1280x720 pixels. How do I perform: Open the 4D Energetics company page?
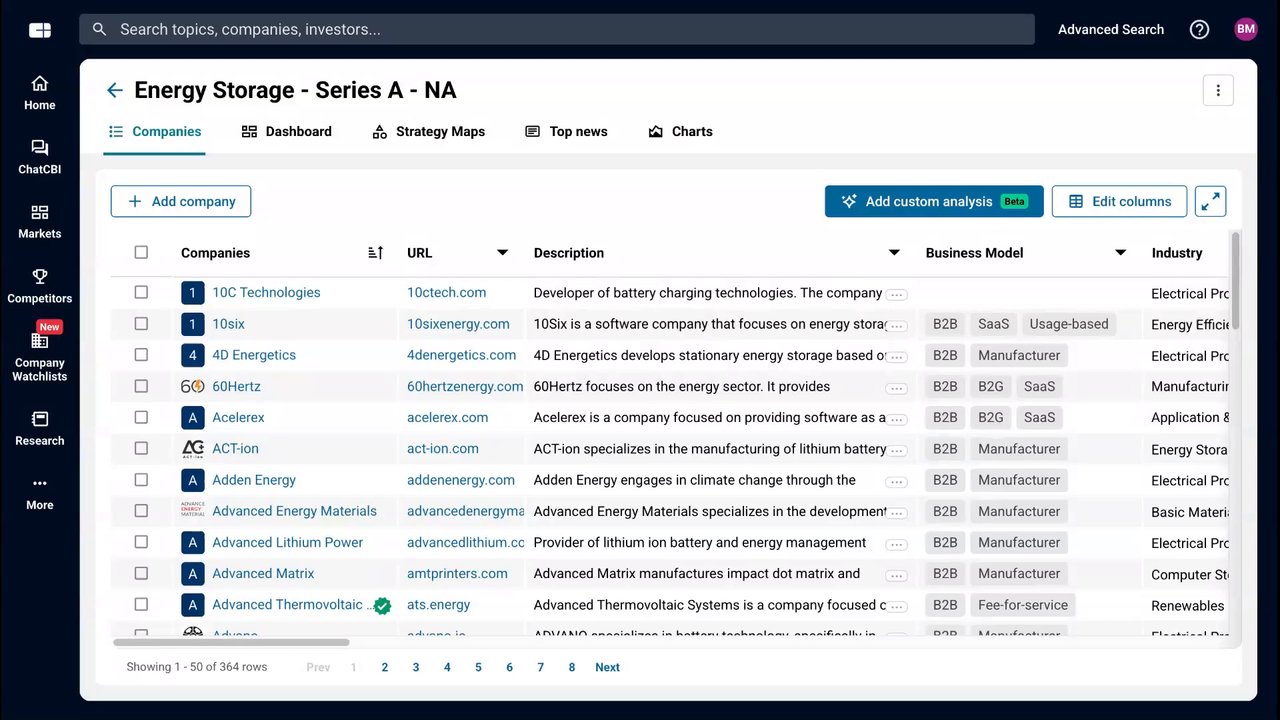tap(254, 355)
